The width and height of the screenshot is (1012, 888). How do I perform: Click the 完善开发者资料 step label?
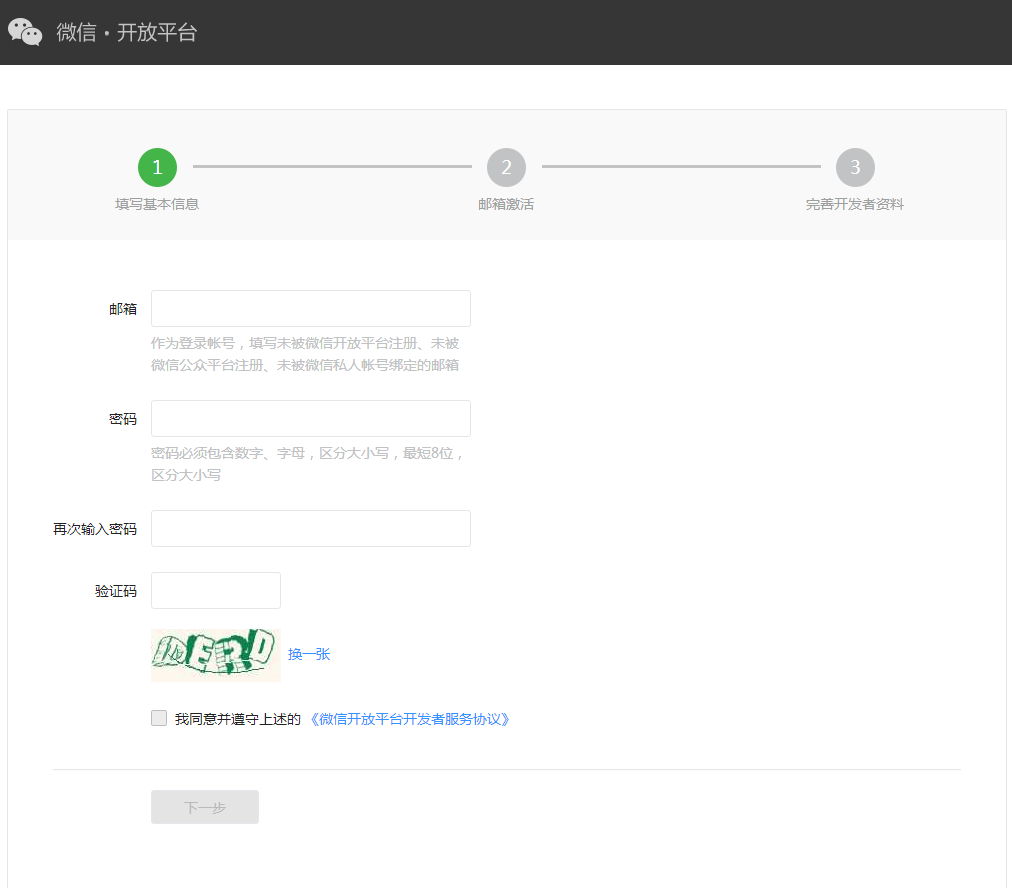(855, 204)
